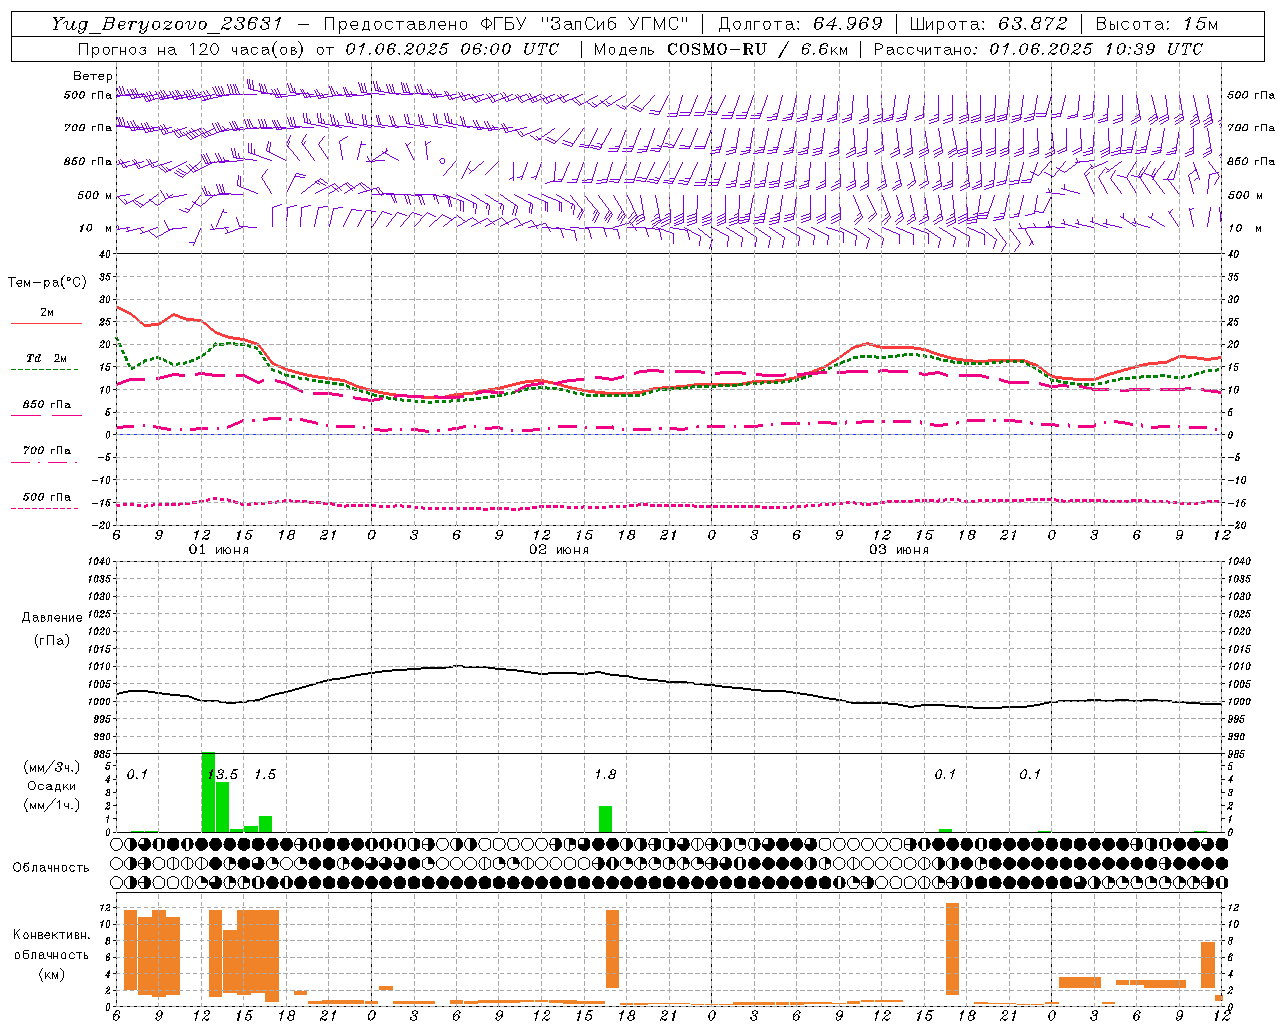Click the '02 июня' date label
The width and height of the screenshot is (1280, 1024).
559,550
